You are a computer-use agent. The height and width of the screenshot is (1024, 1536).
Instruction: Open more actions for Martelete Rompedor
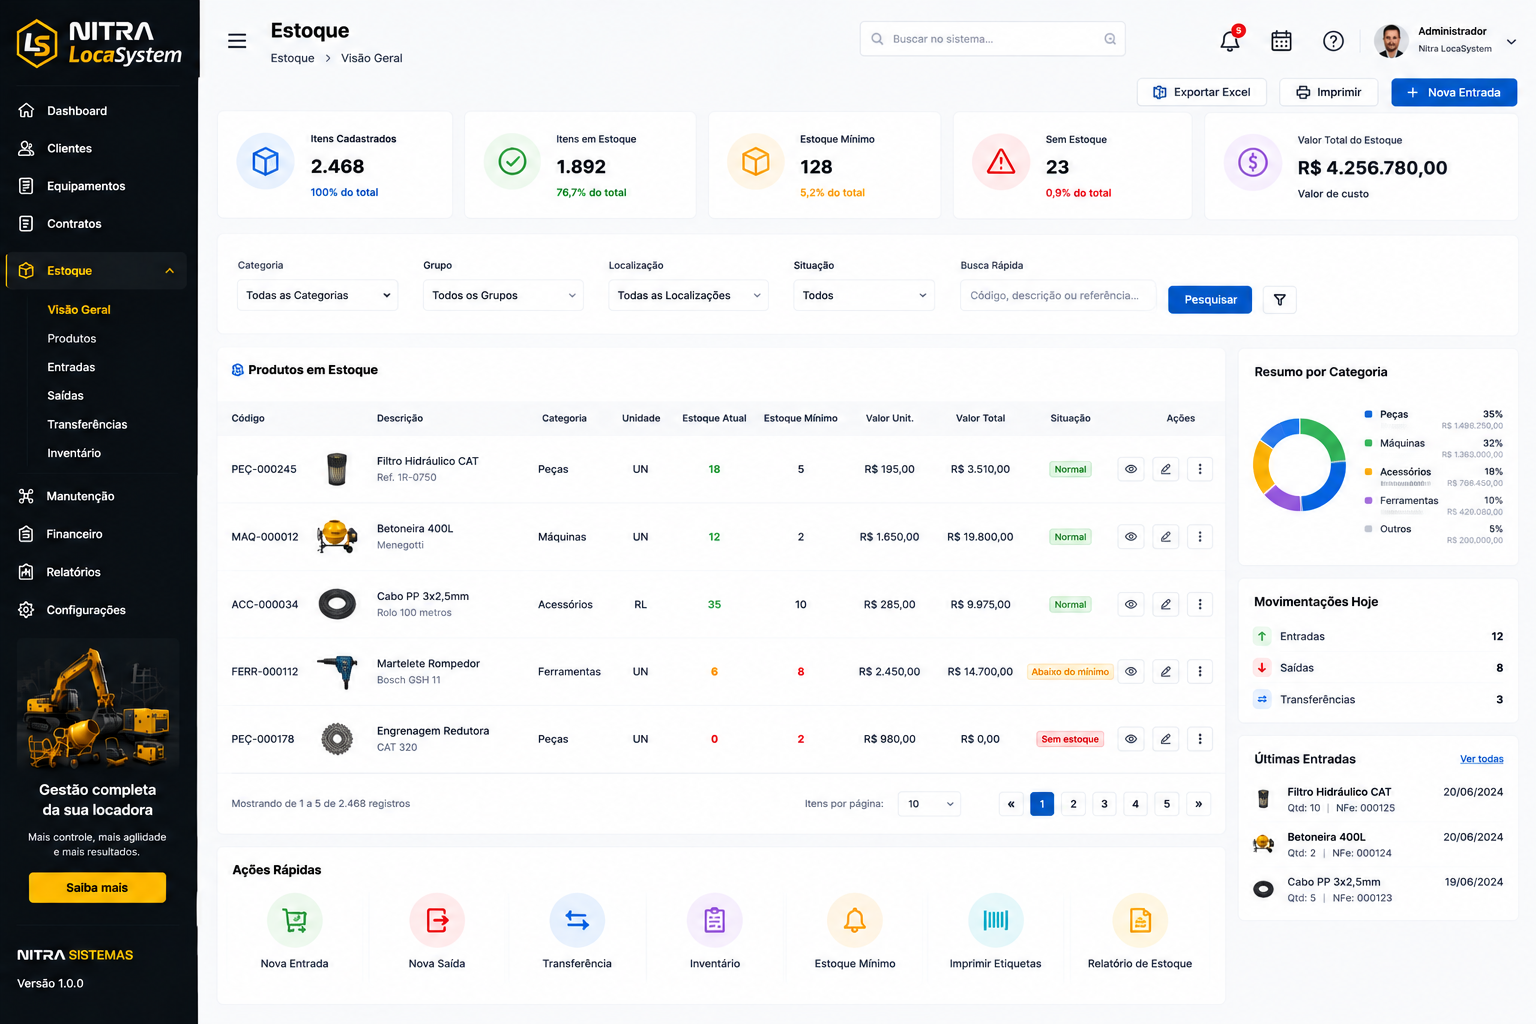pyautogui.click(x=1200, y=672)
